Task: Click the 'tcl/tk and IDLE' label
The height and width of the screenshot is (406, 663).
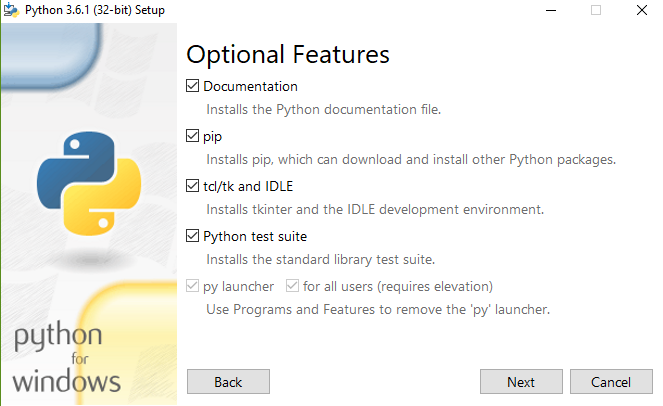Action: click(248, 187)
